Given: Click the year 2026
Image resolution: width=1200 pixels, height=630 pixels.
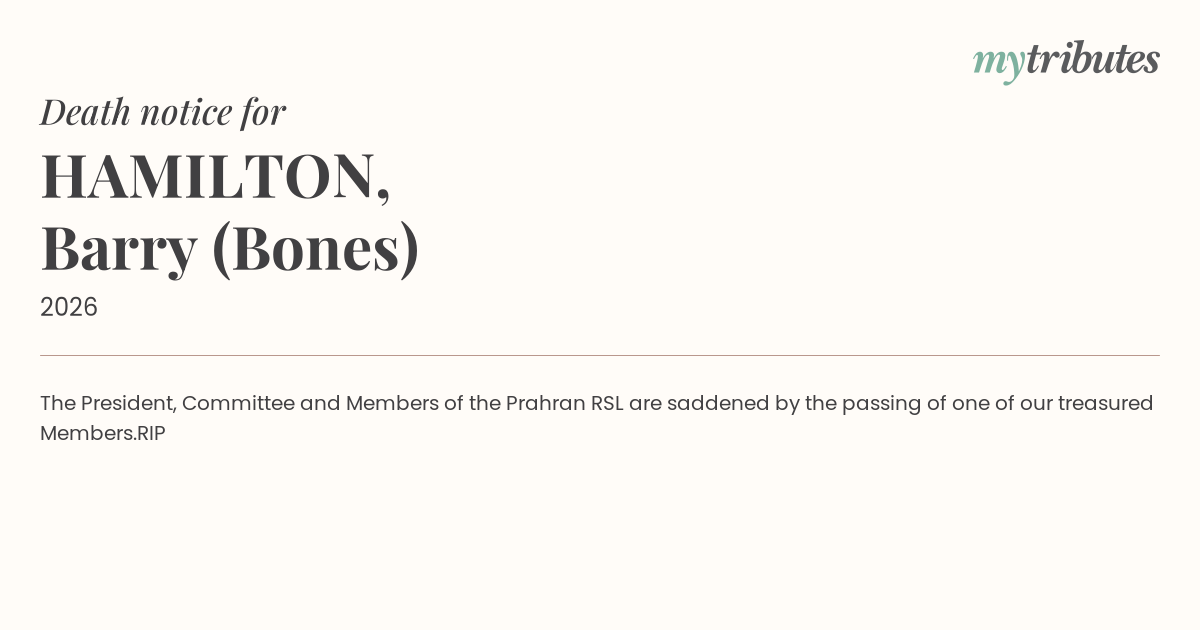Looking at the screenshot, I should pyautogui.click(x=69, y=307).
